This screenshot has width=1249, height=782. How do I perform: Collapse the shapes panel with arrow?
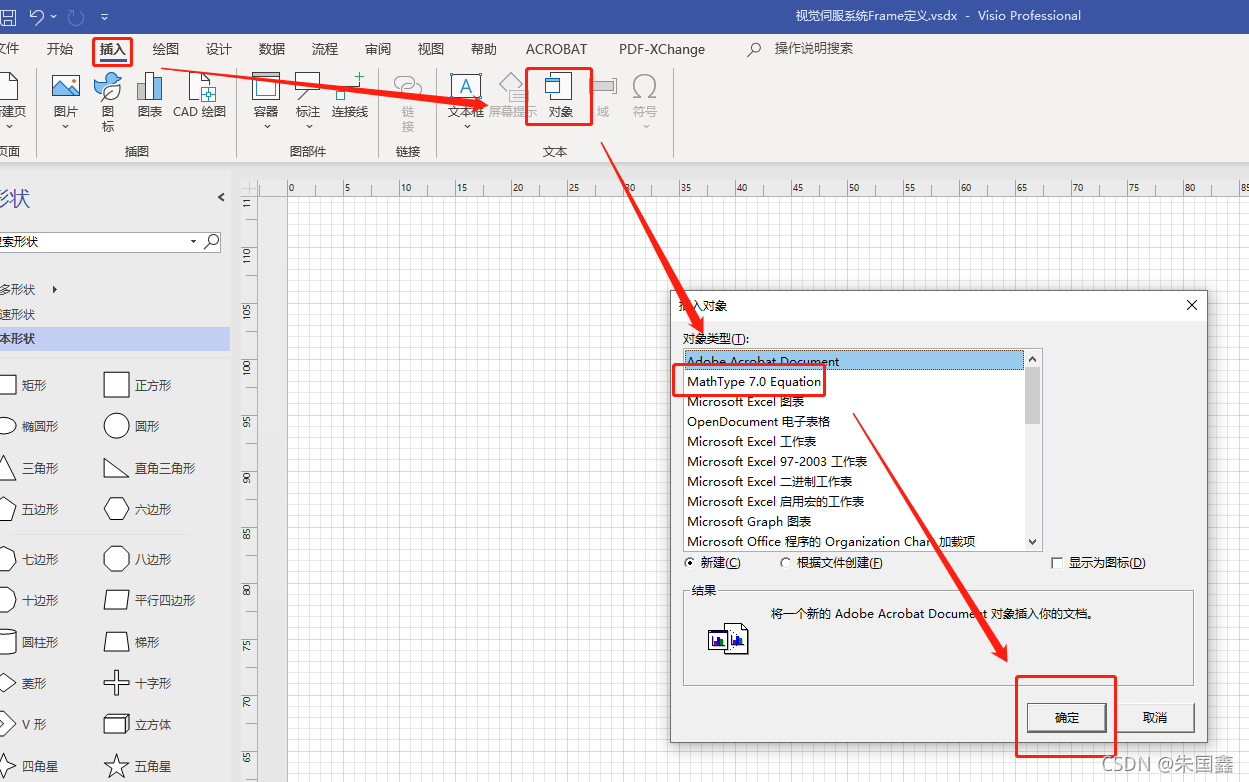point(221,198)
